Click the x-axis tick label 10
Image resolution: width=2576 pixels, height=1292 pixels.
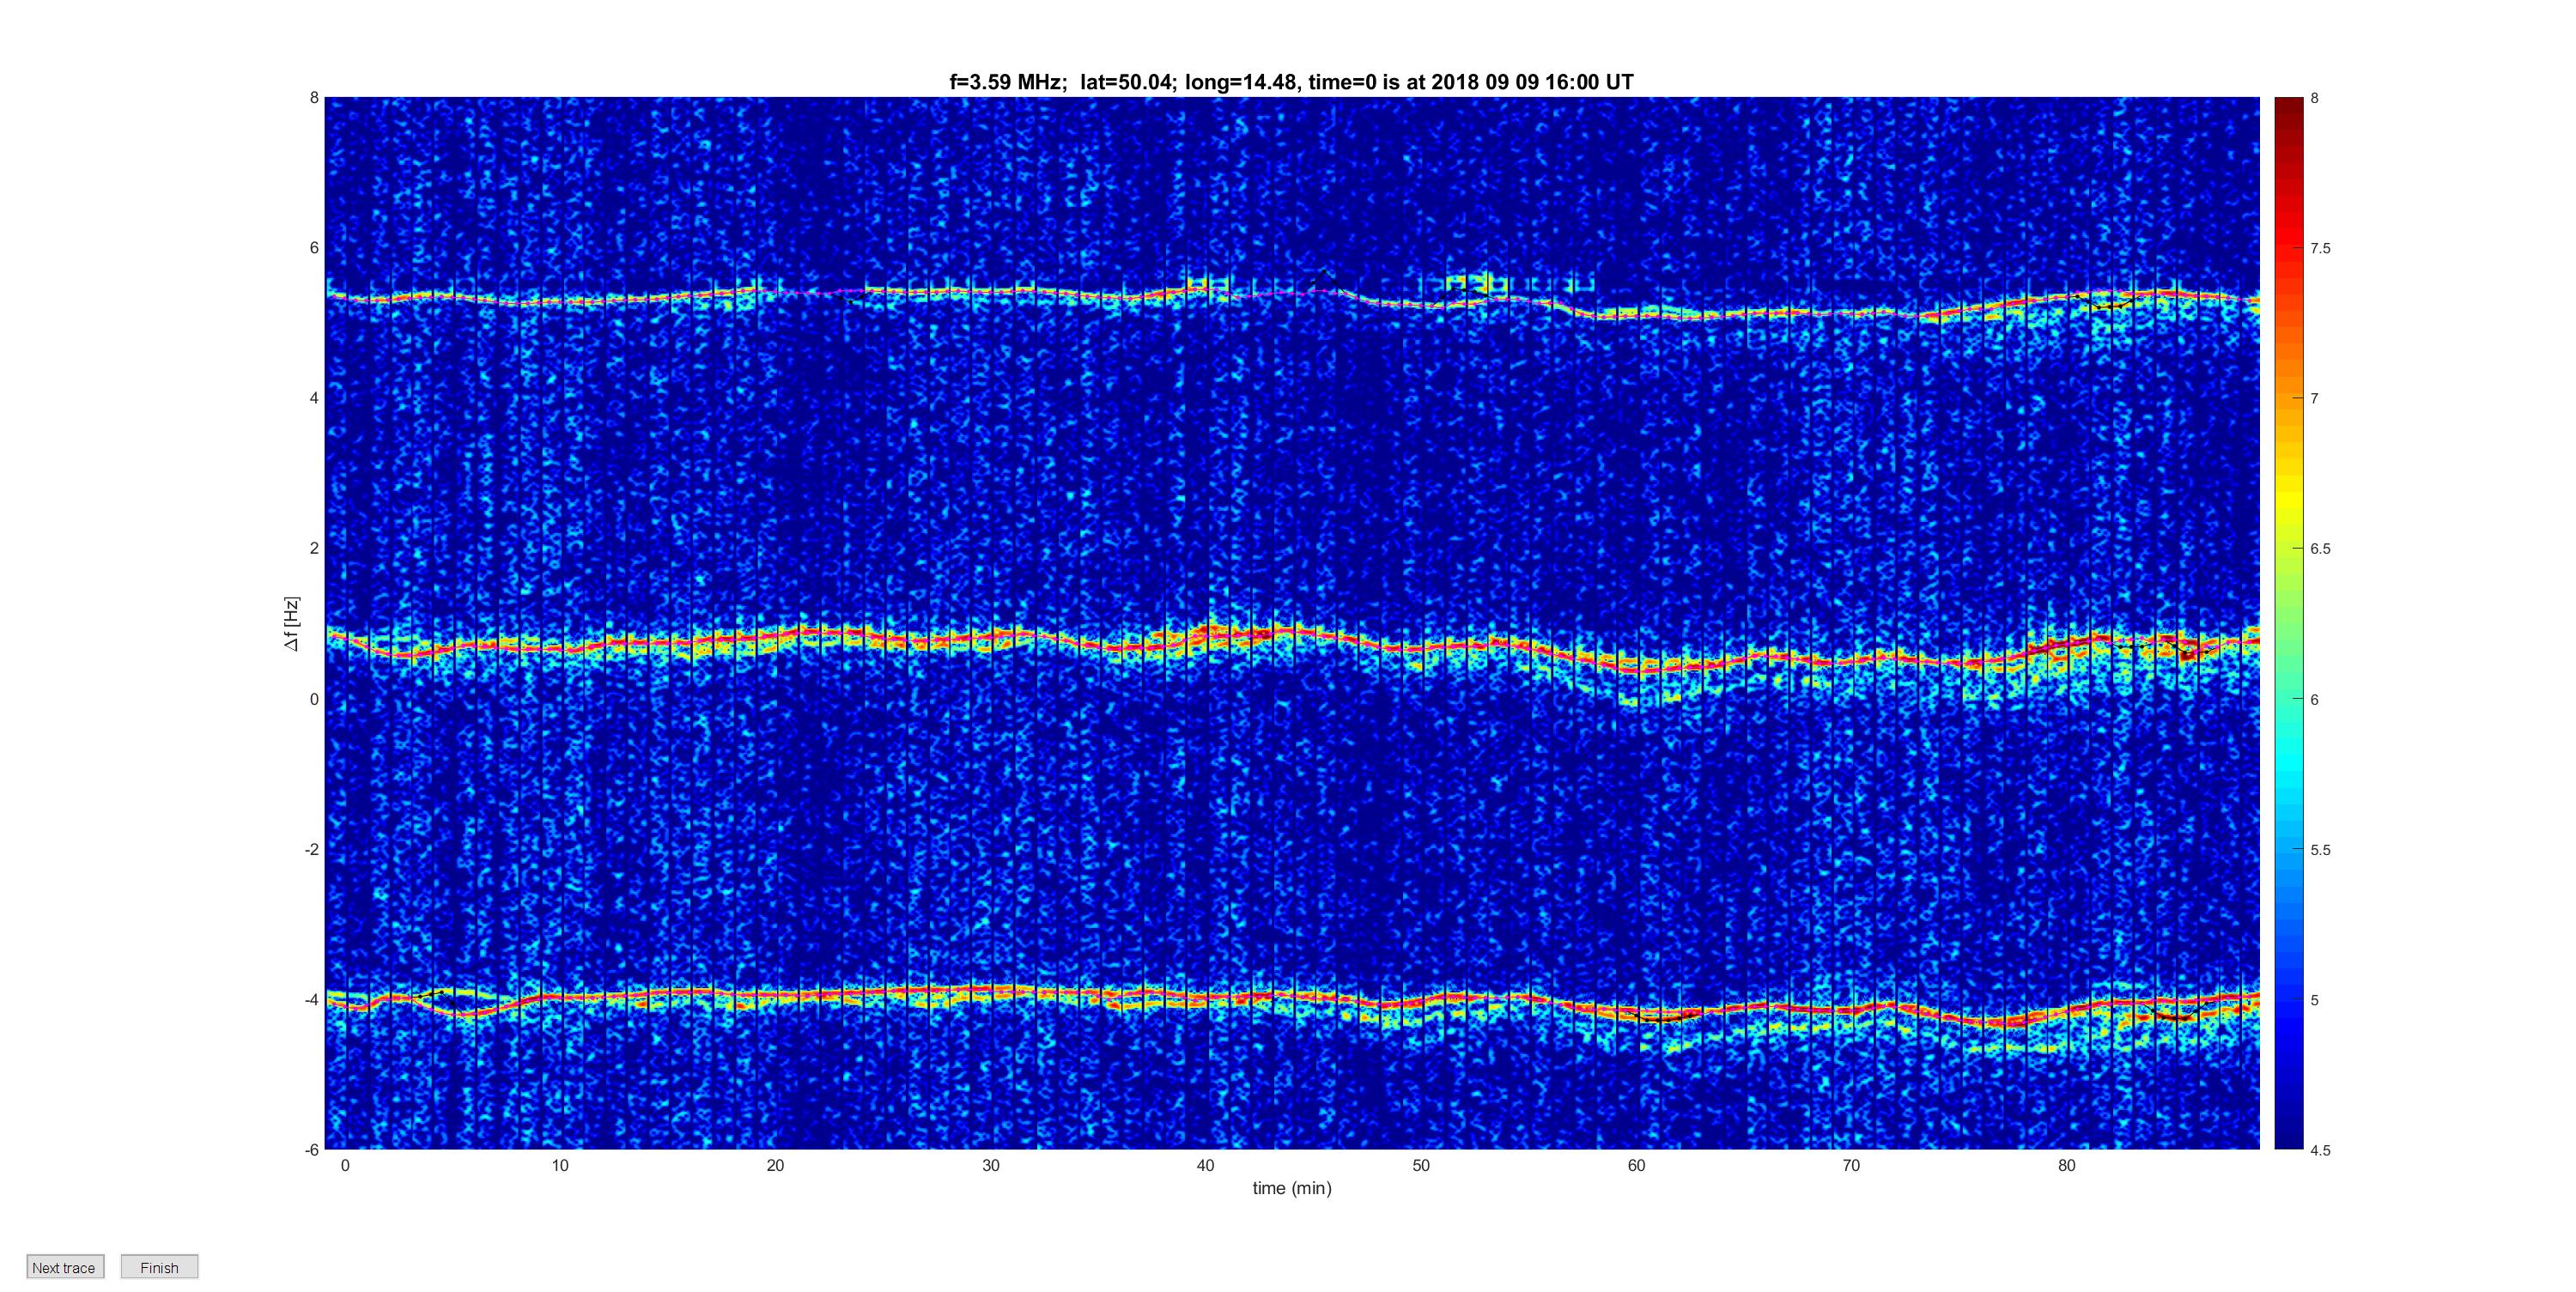[560, 1165]
